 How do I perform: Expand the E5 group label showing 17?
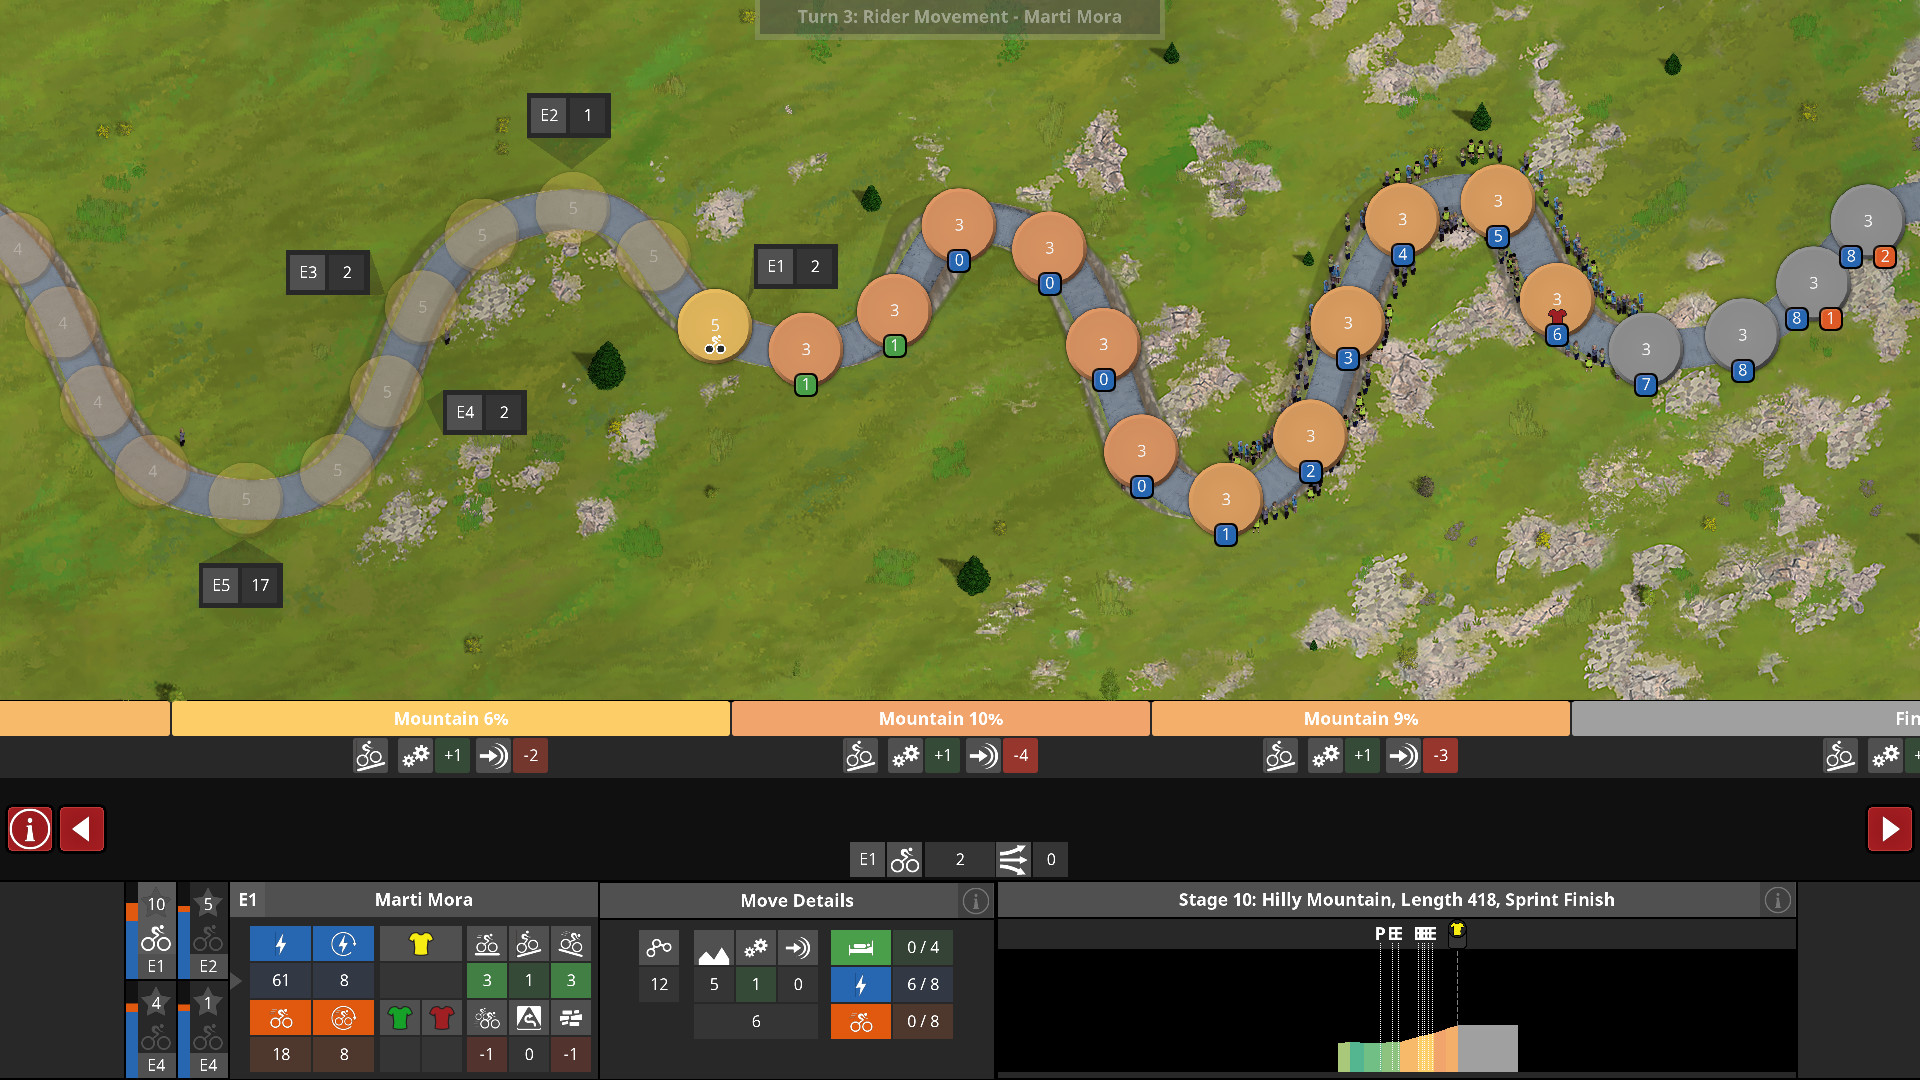tap(241, 585)
